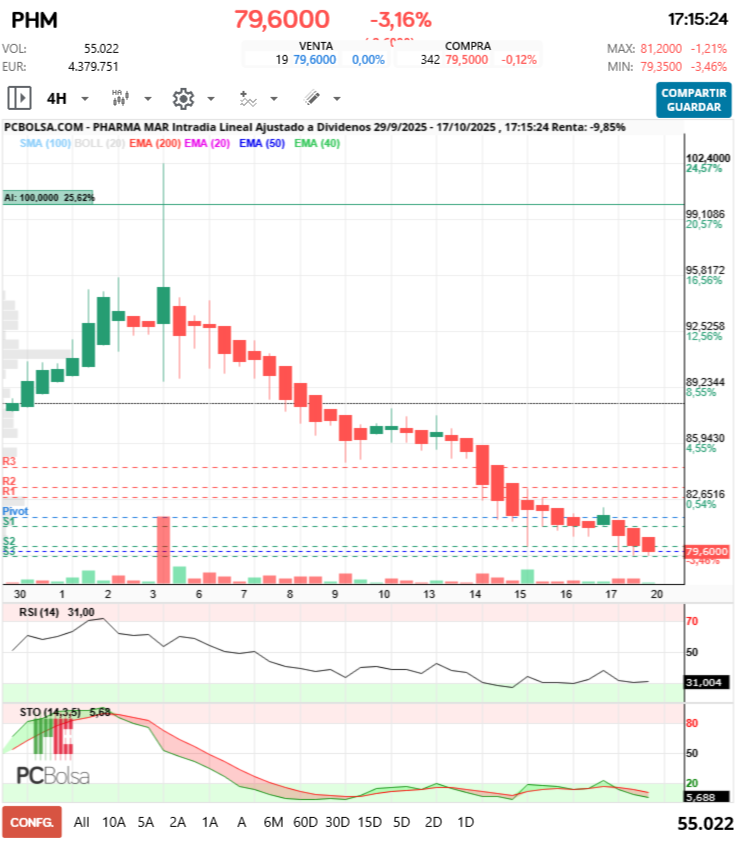Click the COMPARTIR GUARDAR button
Screen dimensions: 747x843
(x=694, y=100)
